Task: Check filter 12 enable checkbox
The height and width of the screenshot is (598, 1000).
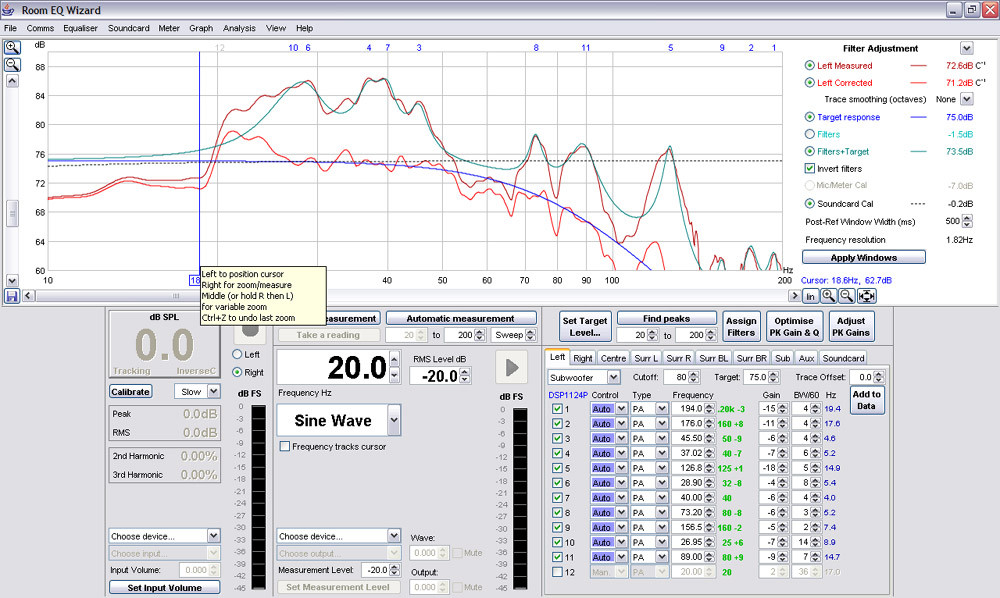Action: (557, 572)
